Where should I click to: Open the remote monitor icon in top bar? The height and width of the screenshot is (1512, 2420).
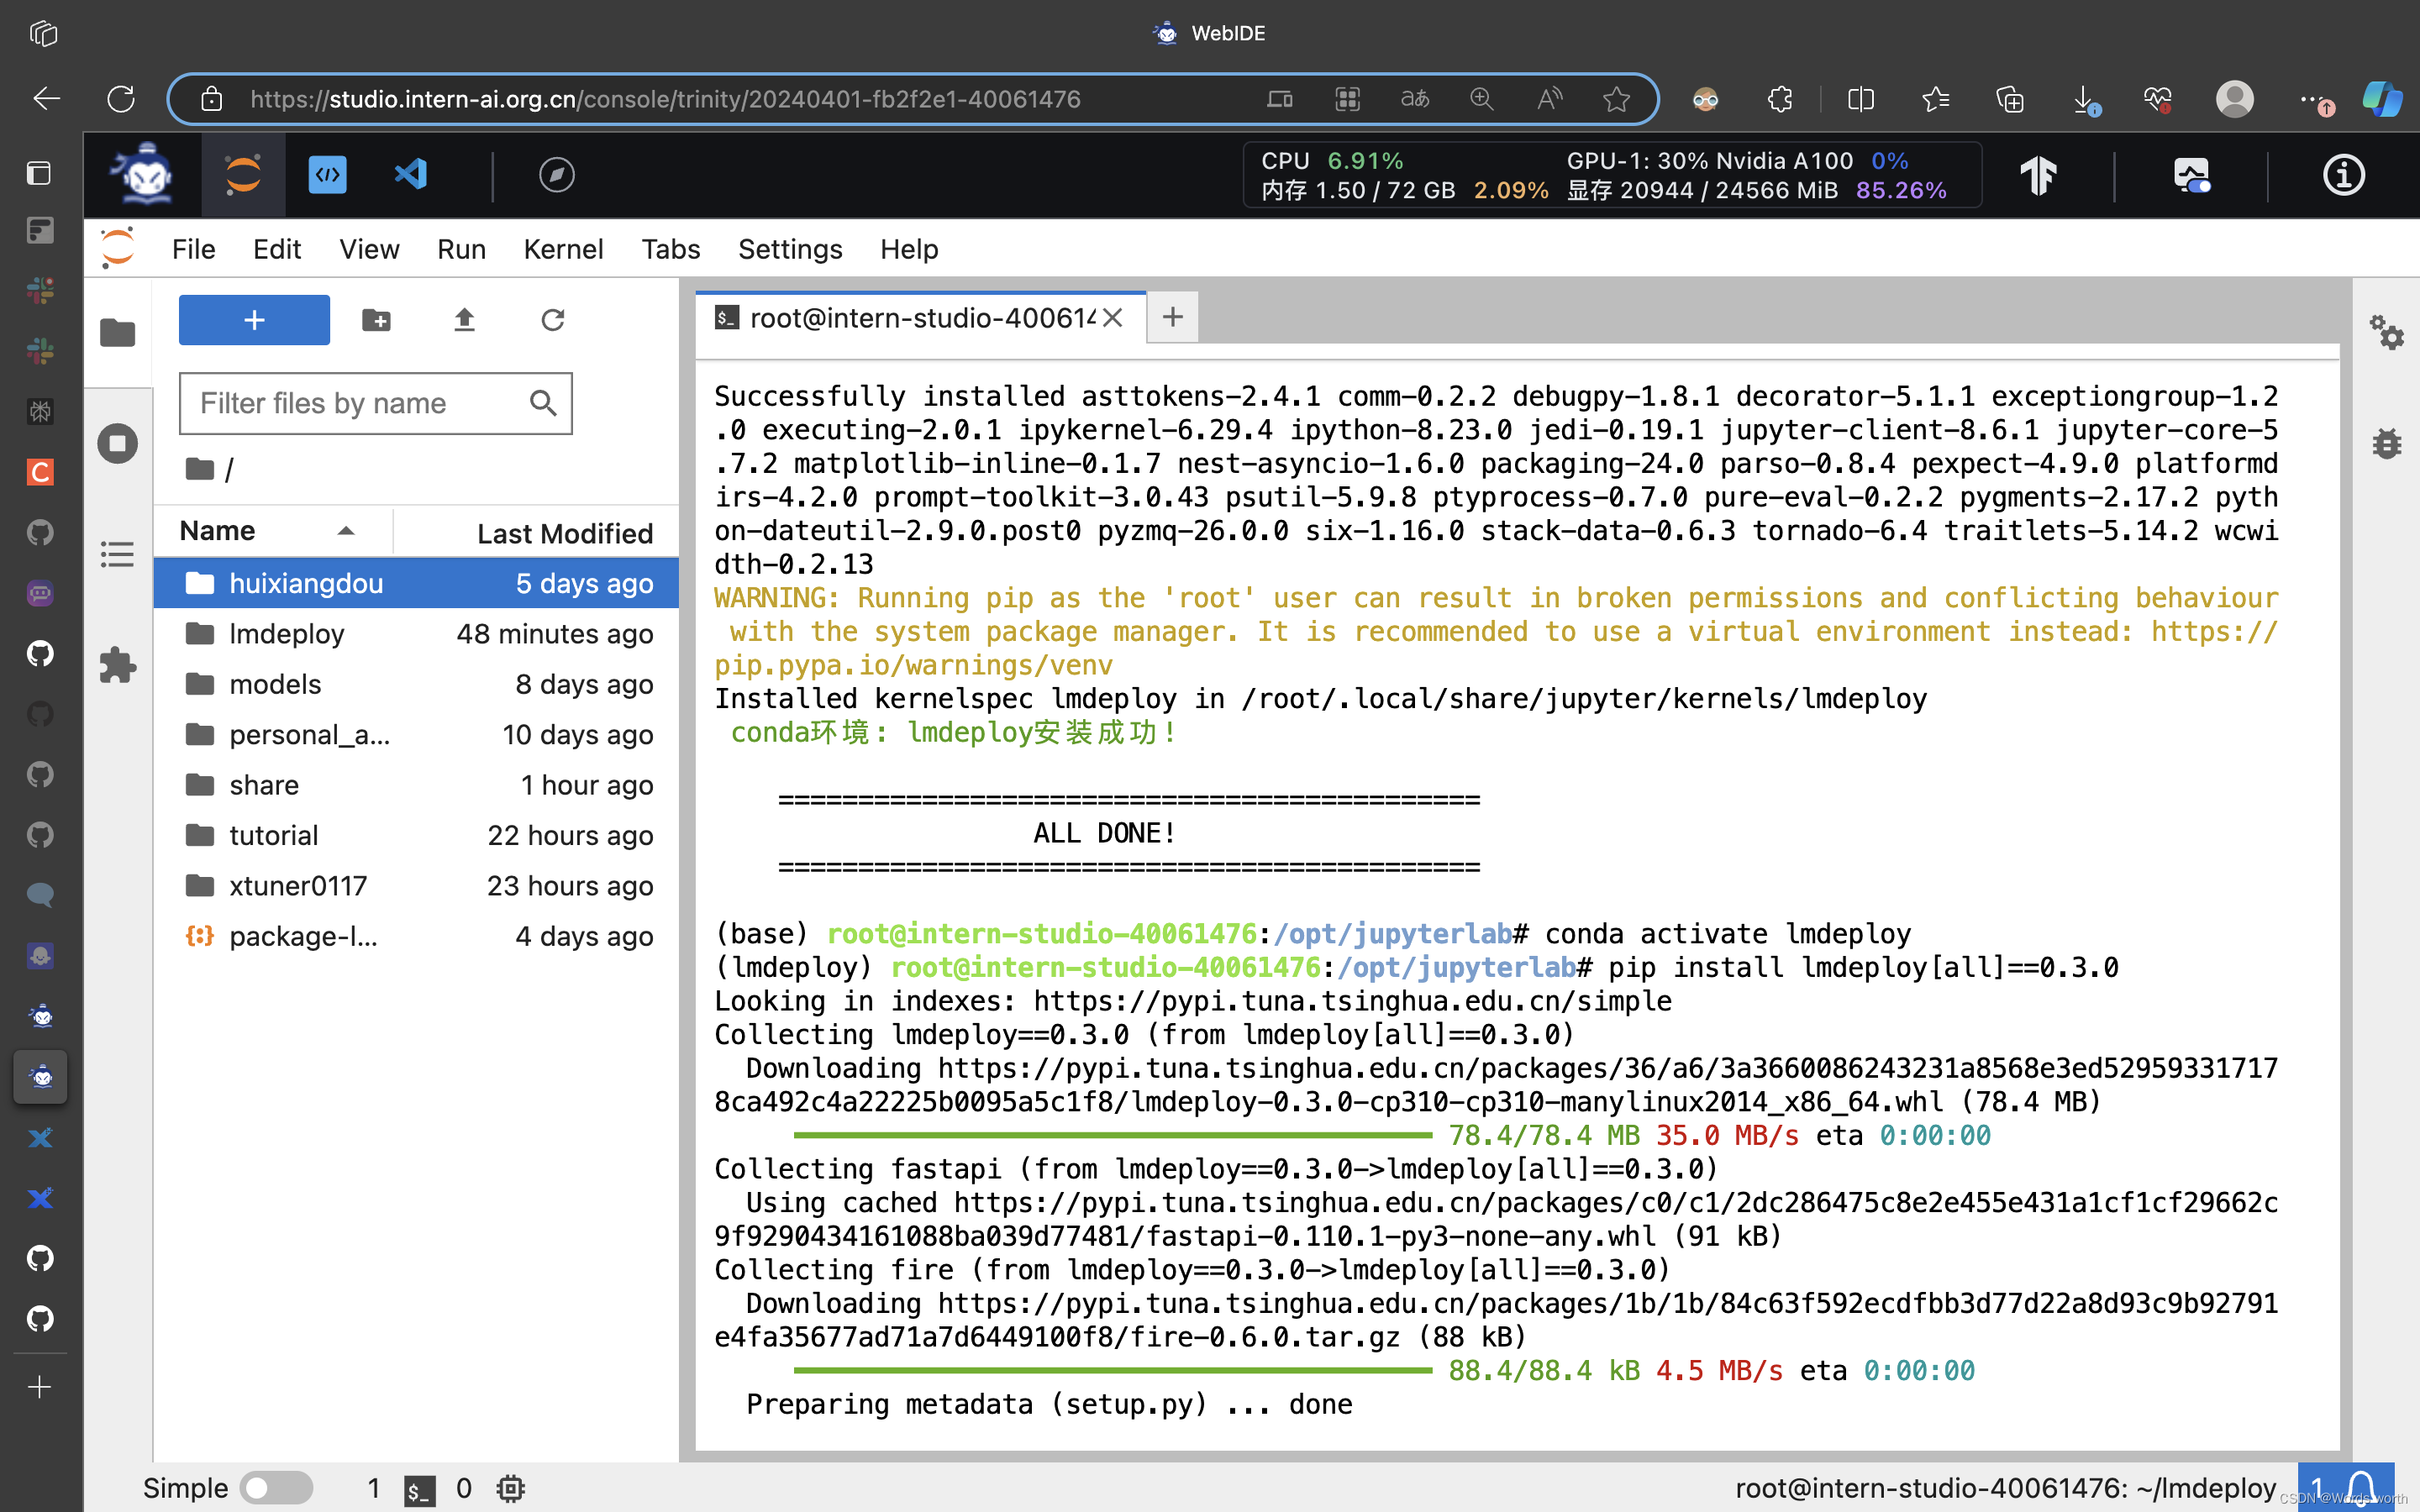click(2191, 175)
